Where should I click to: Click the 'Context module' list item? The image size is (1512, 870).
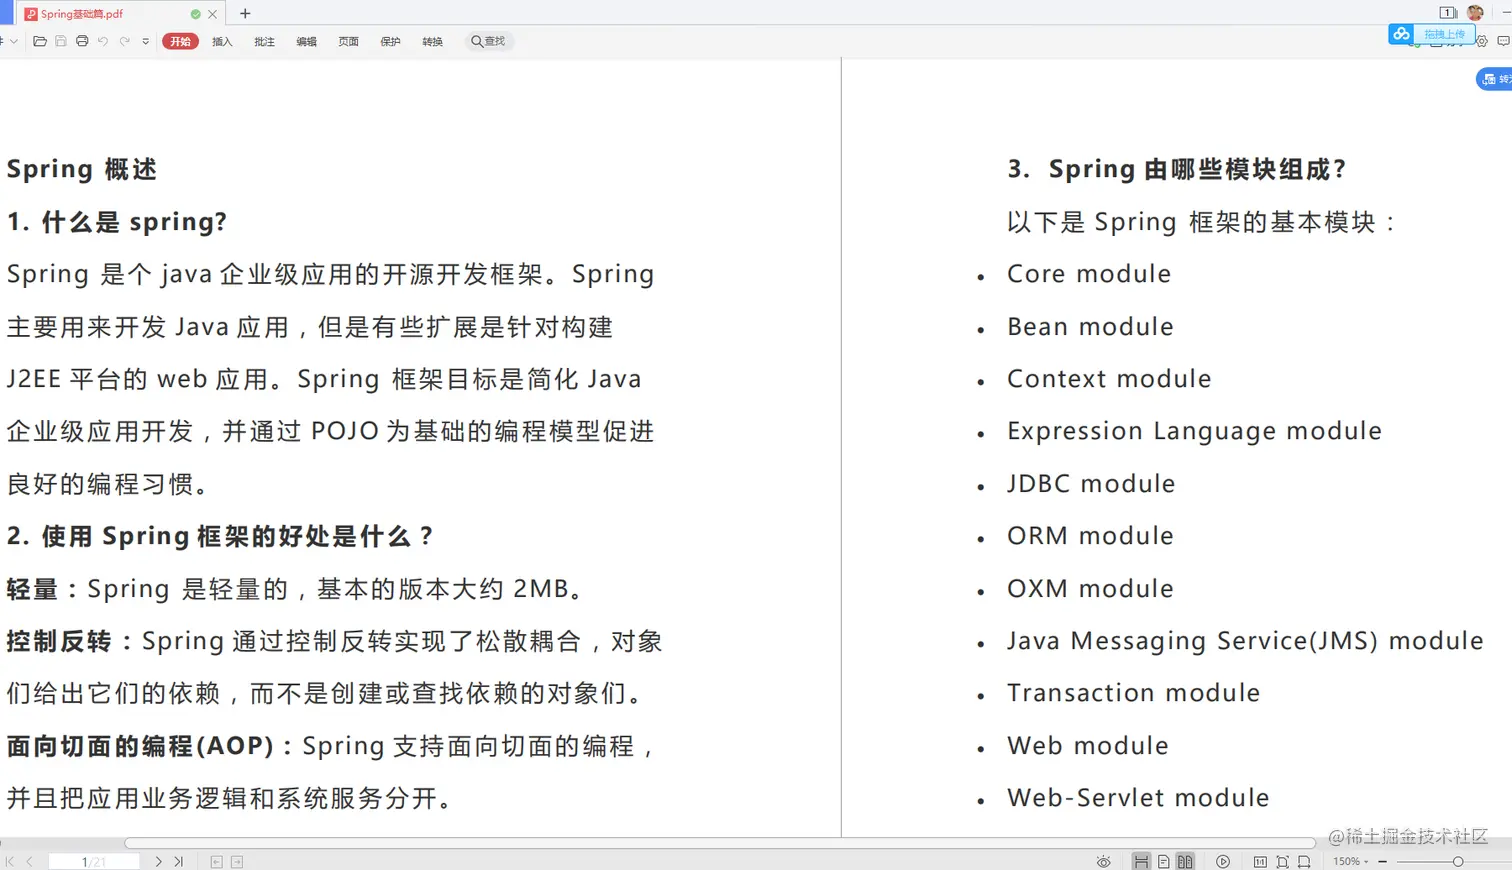[x=1109, y=379]
